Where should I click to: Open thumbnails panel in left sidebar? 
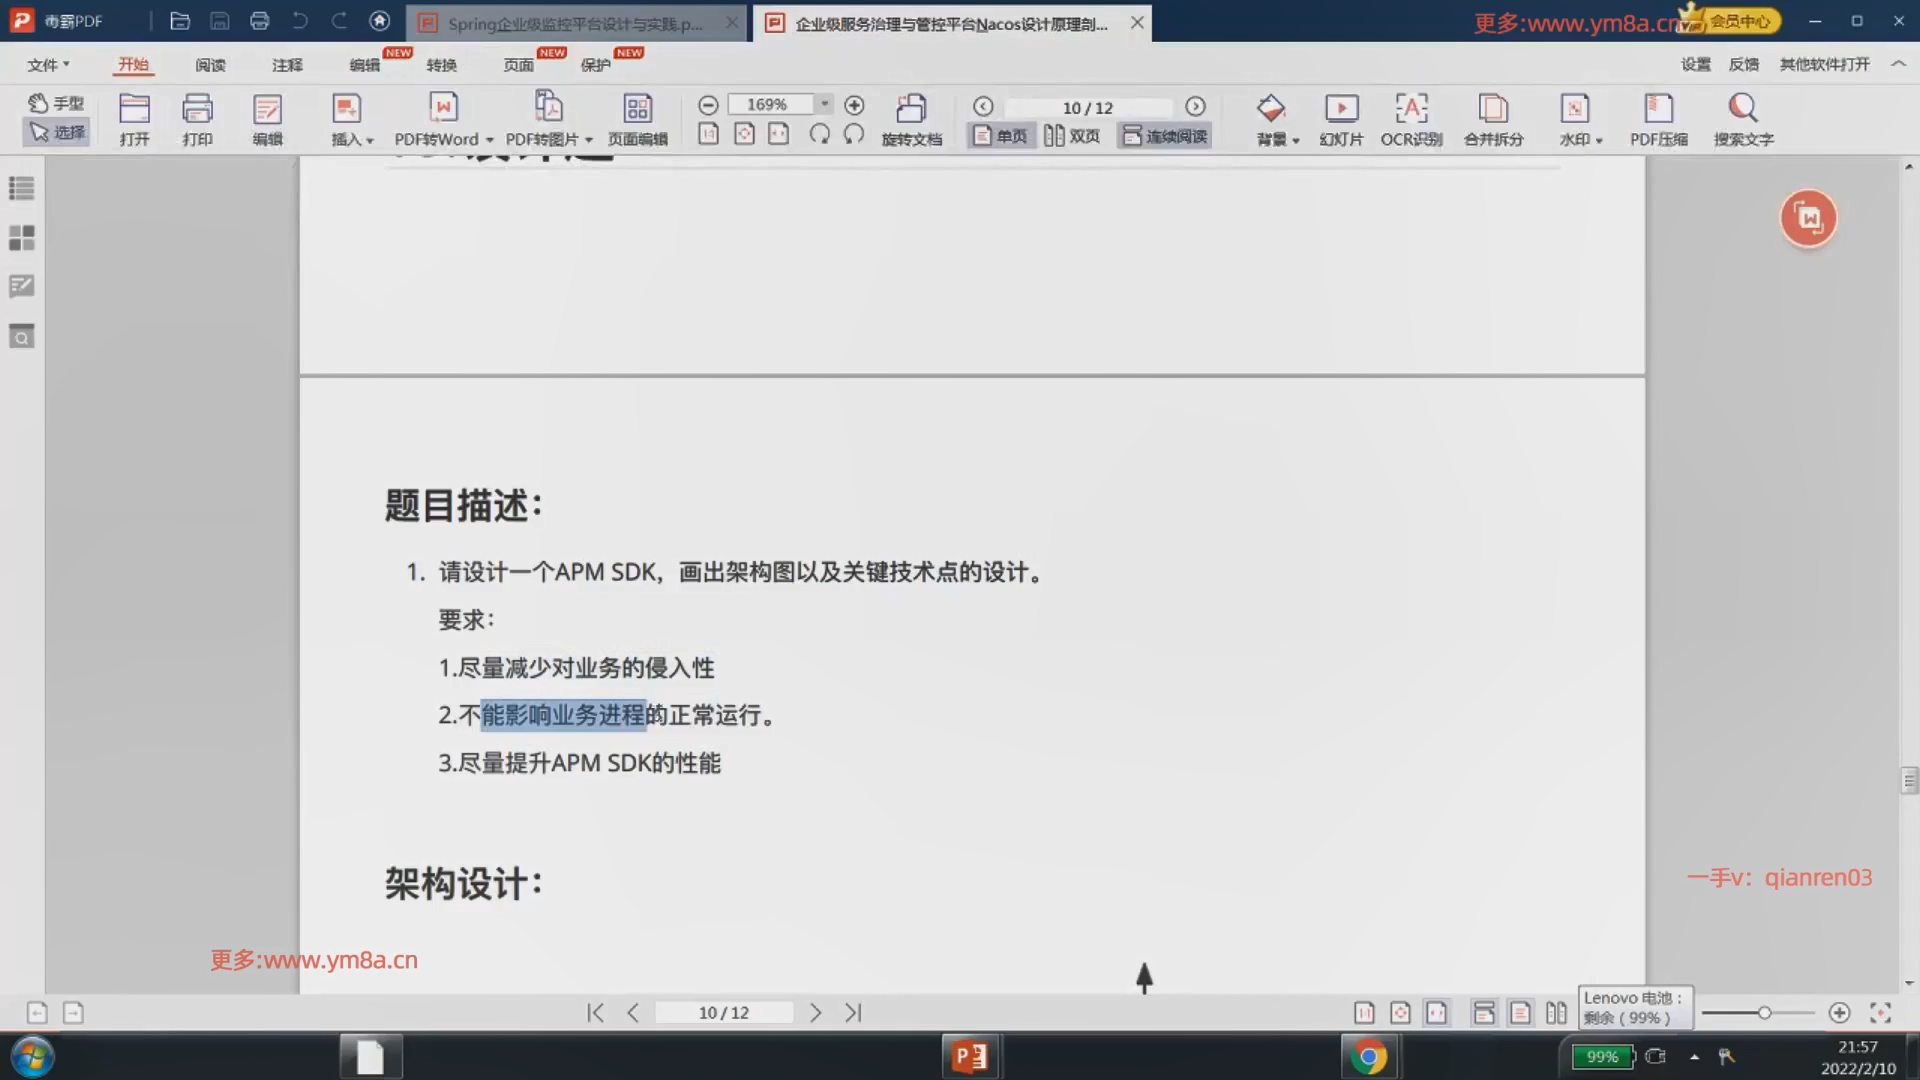click(21, 238)
